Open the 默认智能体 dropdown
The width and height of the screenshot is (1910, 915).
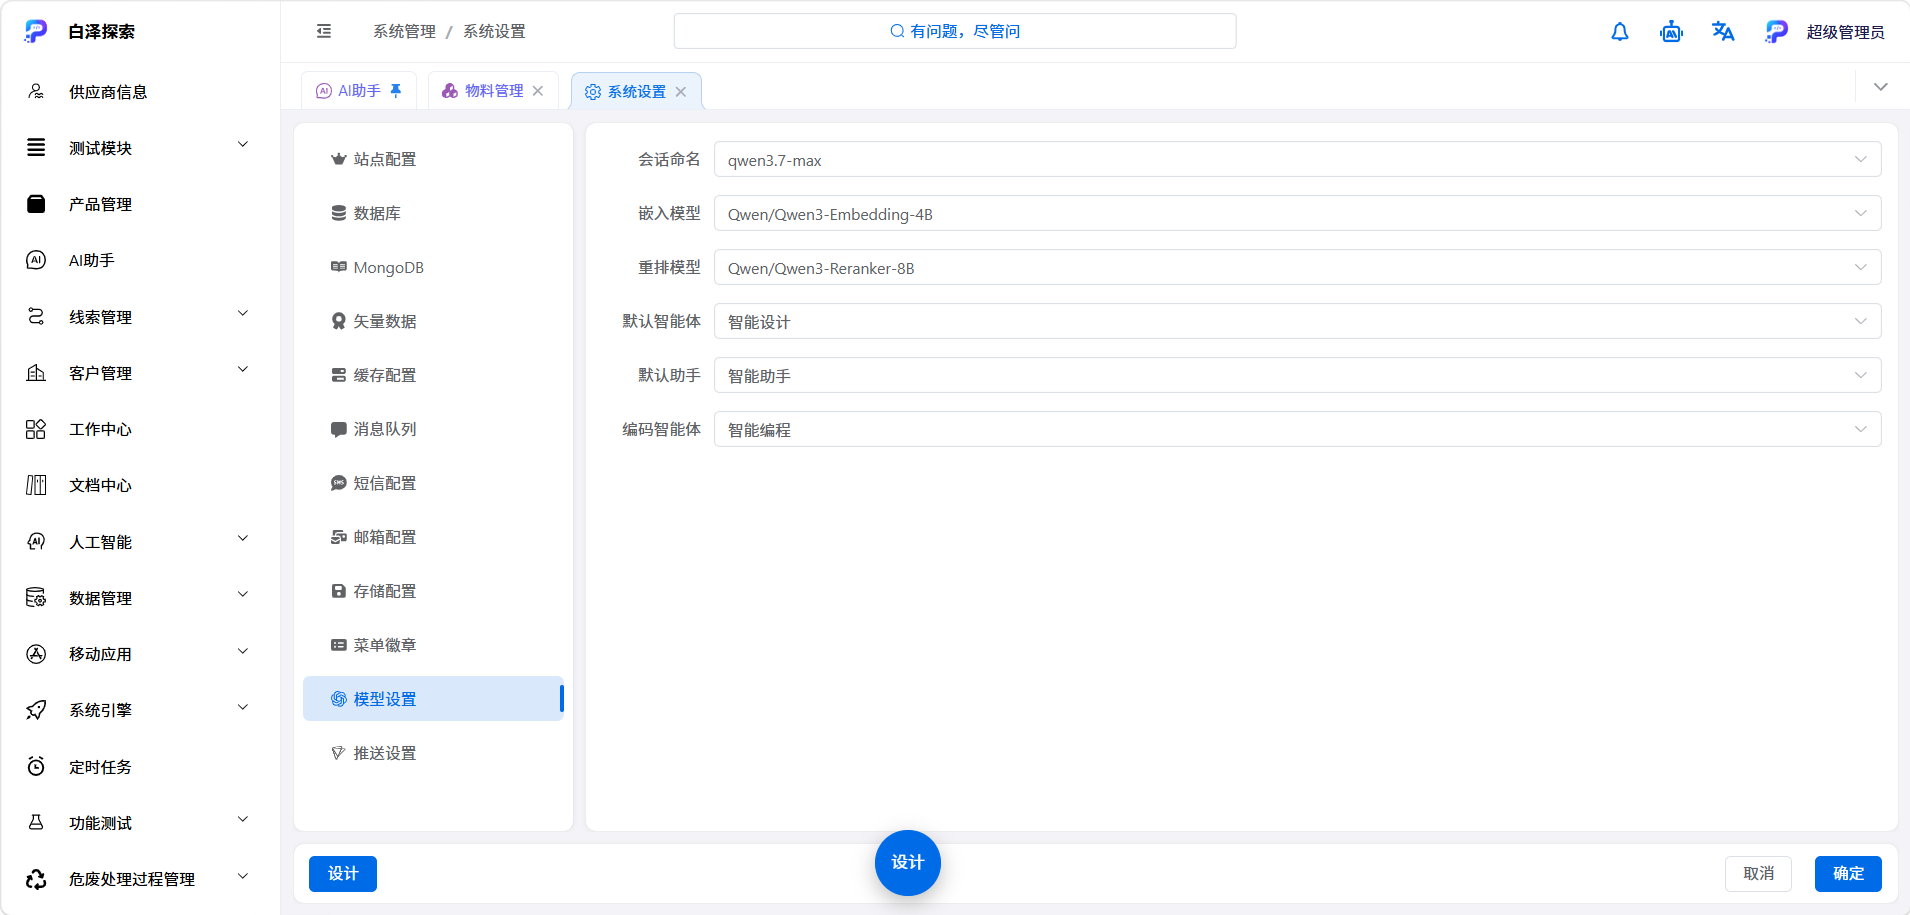[x=1297, y=322]
